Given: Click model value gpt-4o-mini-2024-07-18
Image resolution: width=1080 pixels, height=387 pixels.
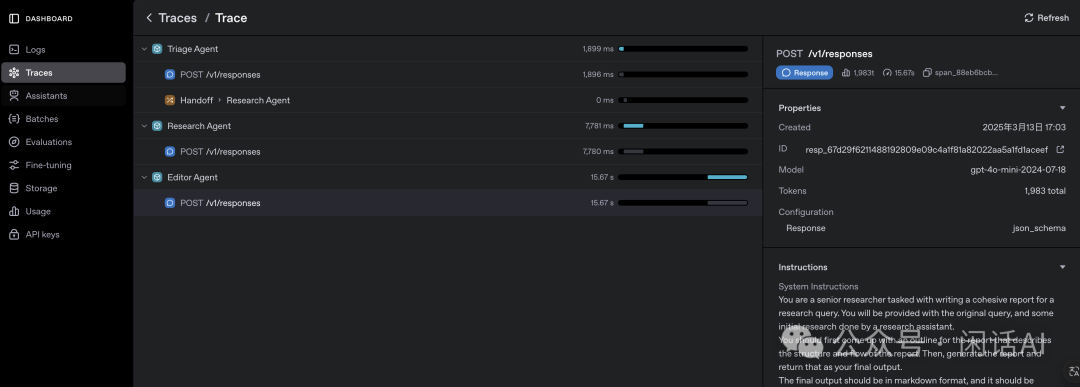Looking at the screenshot, I should tap(1018, 170).
